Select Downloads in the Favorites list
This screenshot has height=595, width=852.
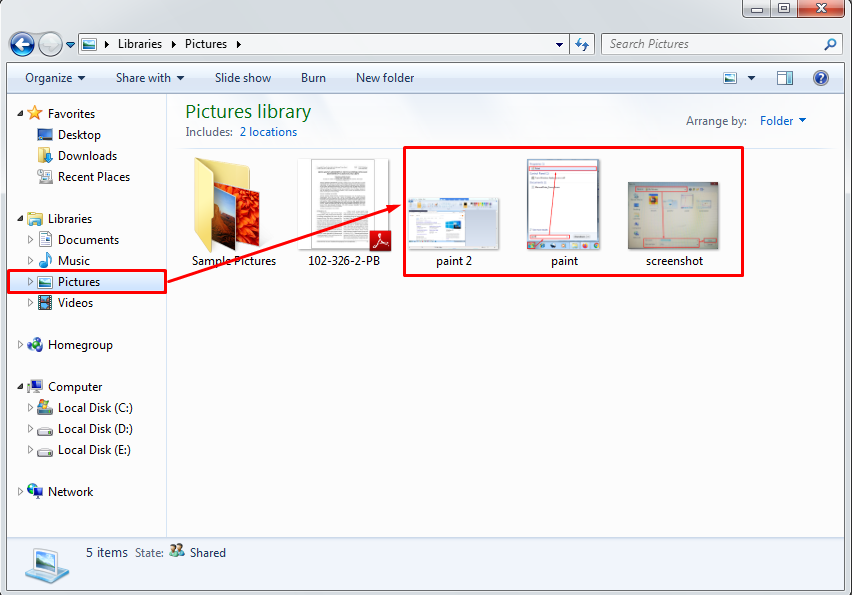pos(89,155)
